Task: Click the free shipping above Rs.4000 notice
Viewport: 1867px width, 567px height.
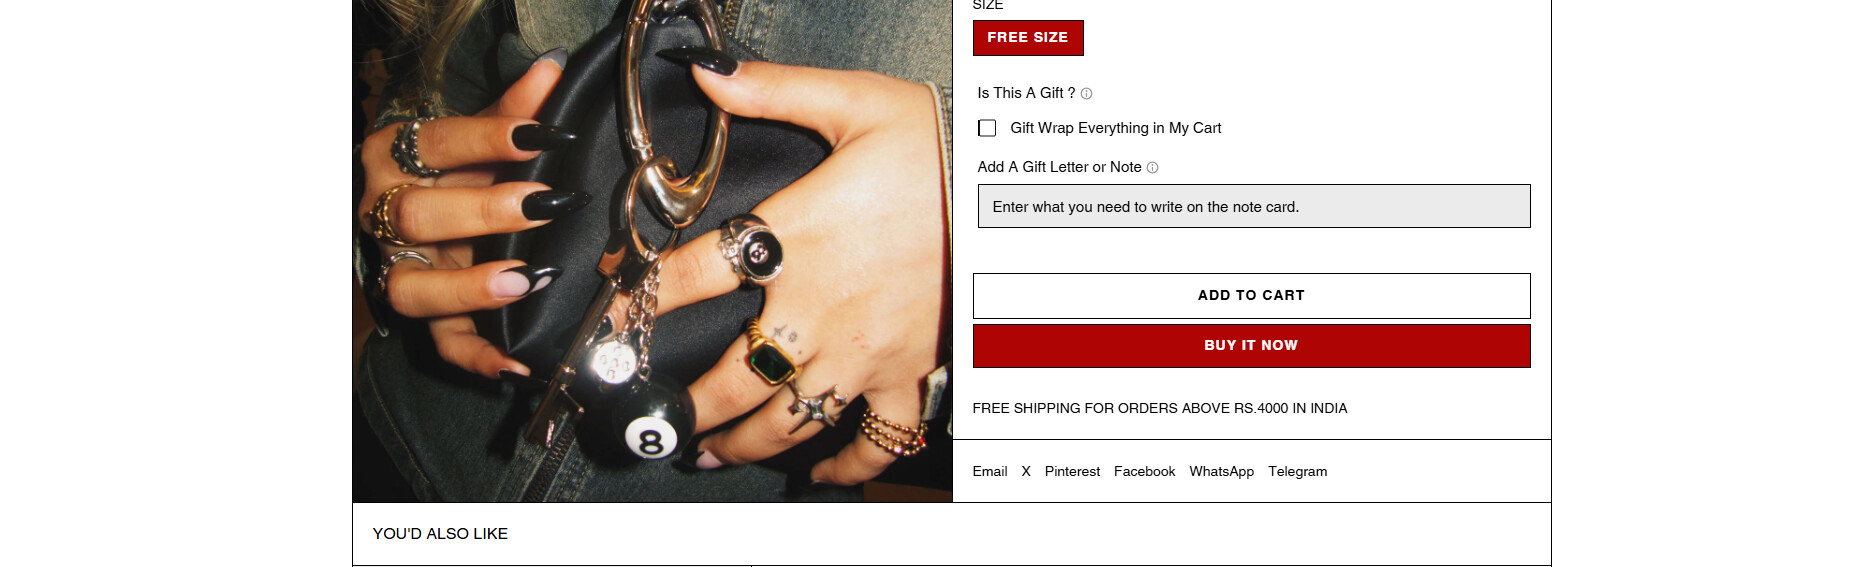Action: [x=1160, y=408]
